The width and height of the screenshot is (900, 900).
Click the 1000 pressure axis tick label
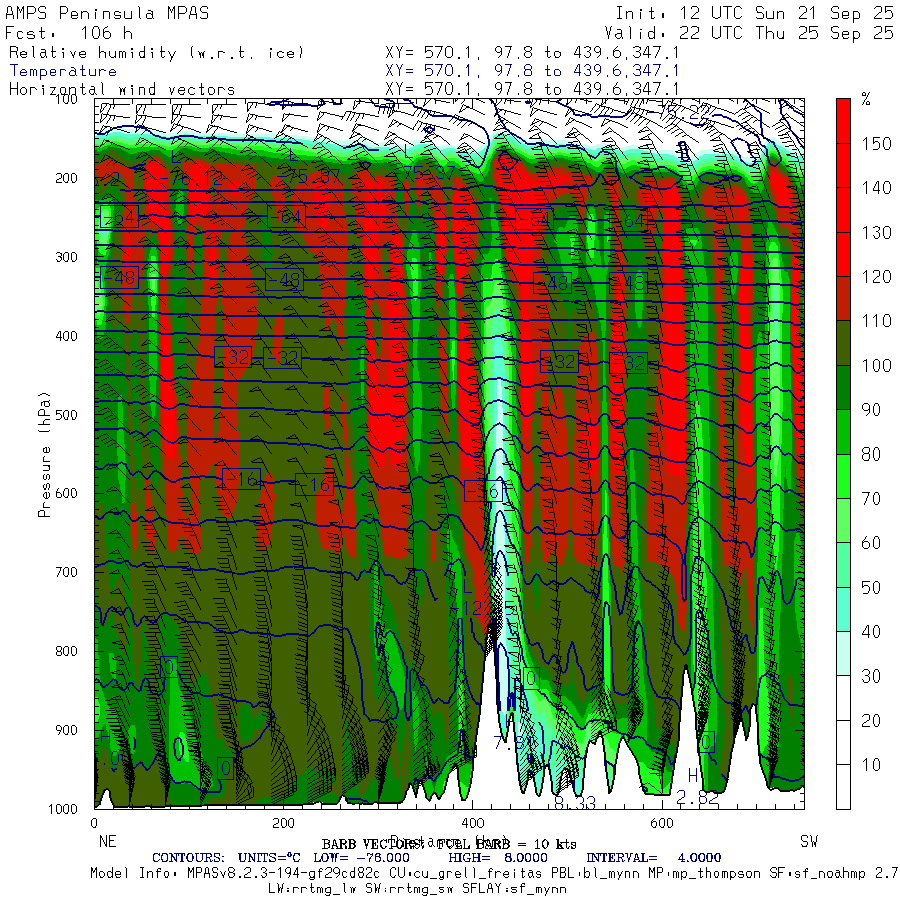coord(63,809)
